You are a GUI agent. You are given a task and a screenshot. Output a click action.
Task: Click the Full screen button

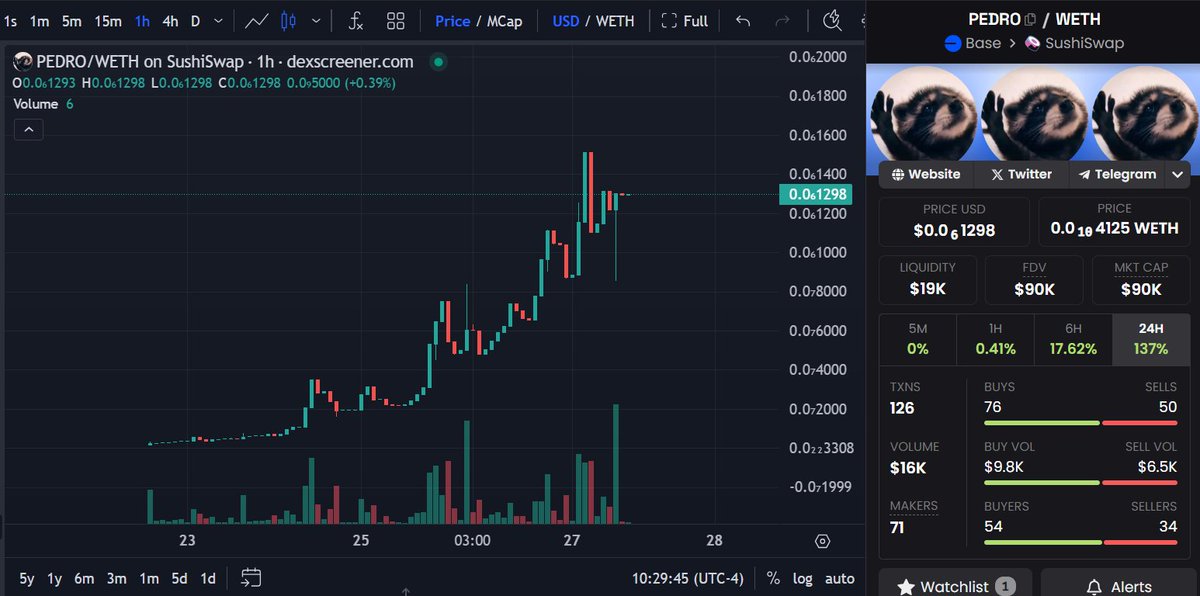685,20
